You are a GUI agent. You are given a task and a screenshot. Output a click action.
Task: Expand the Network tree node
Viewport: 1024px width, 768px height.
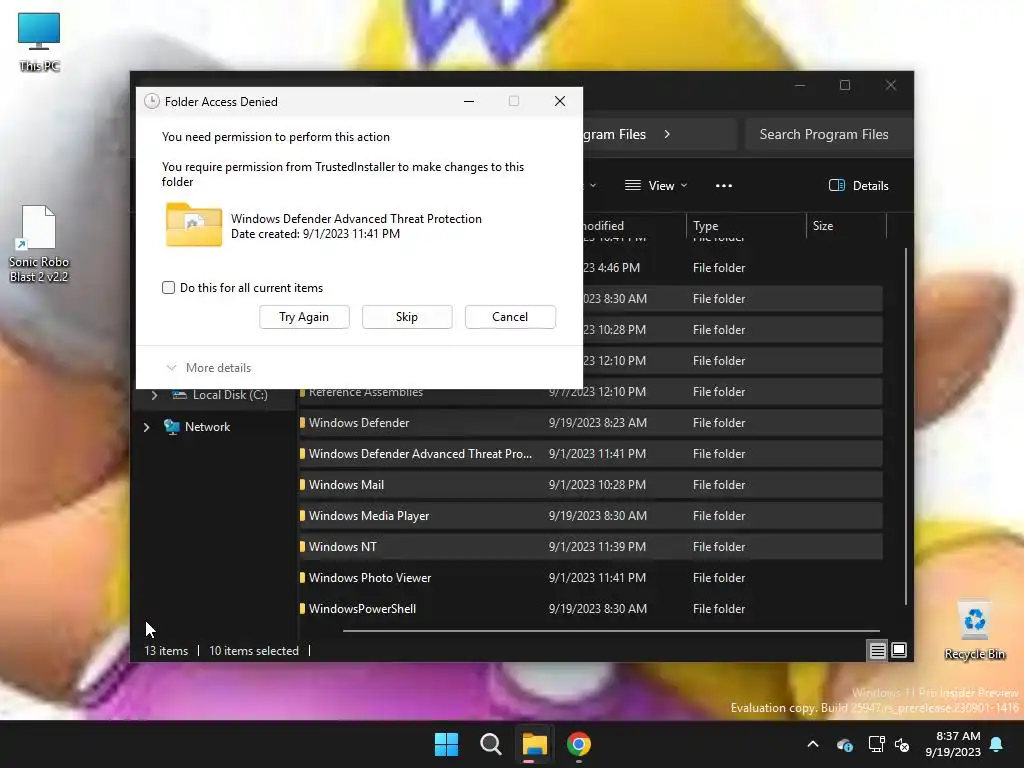coord(146,427)
